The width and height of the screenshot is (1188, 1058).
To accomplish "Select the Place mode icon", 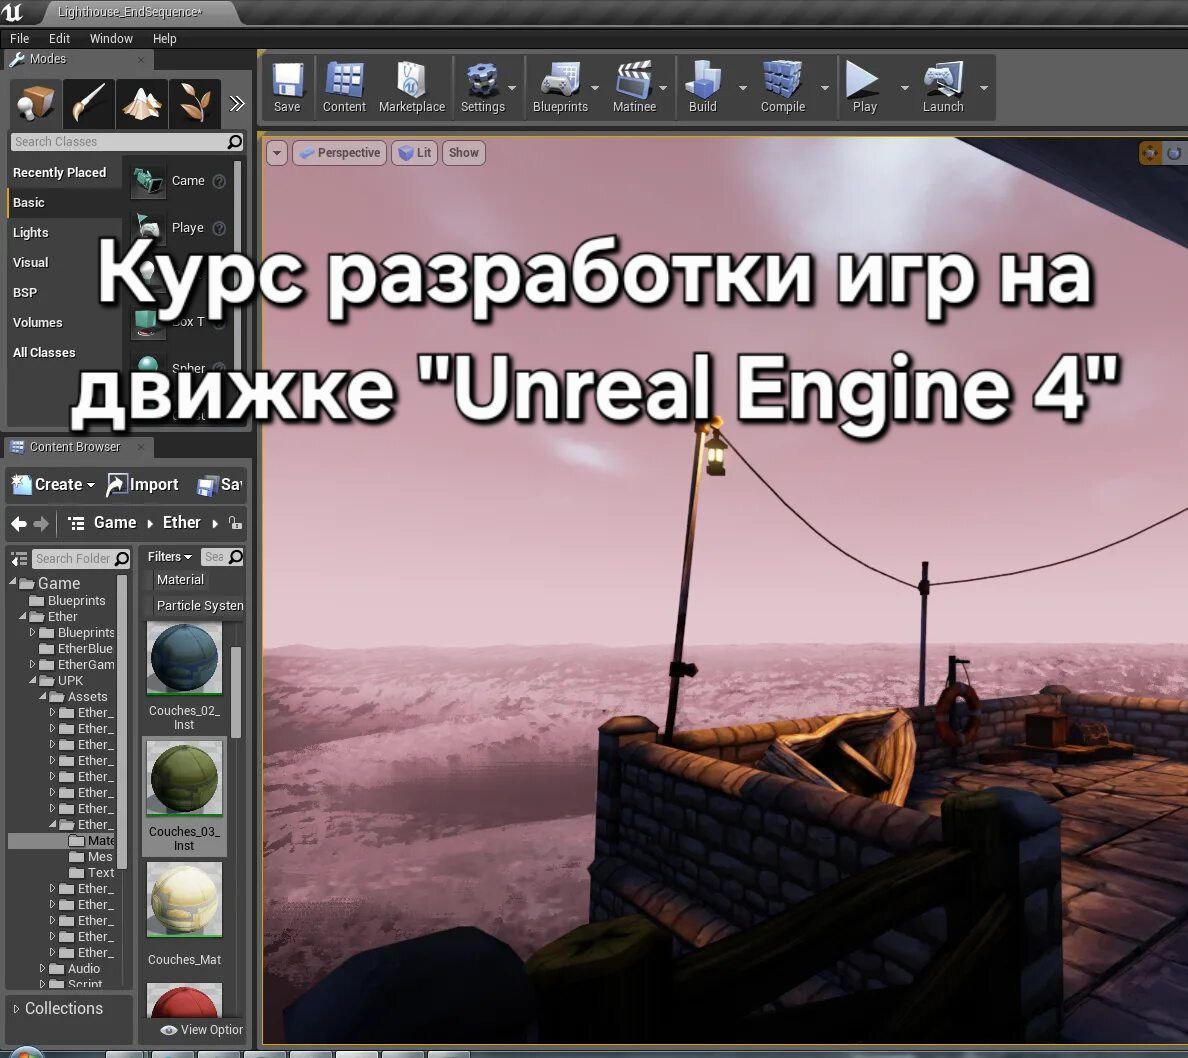I will (35, 103).
